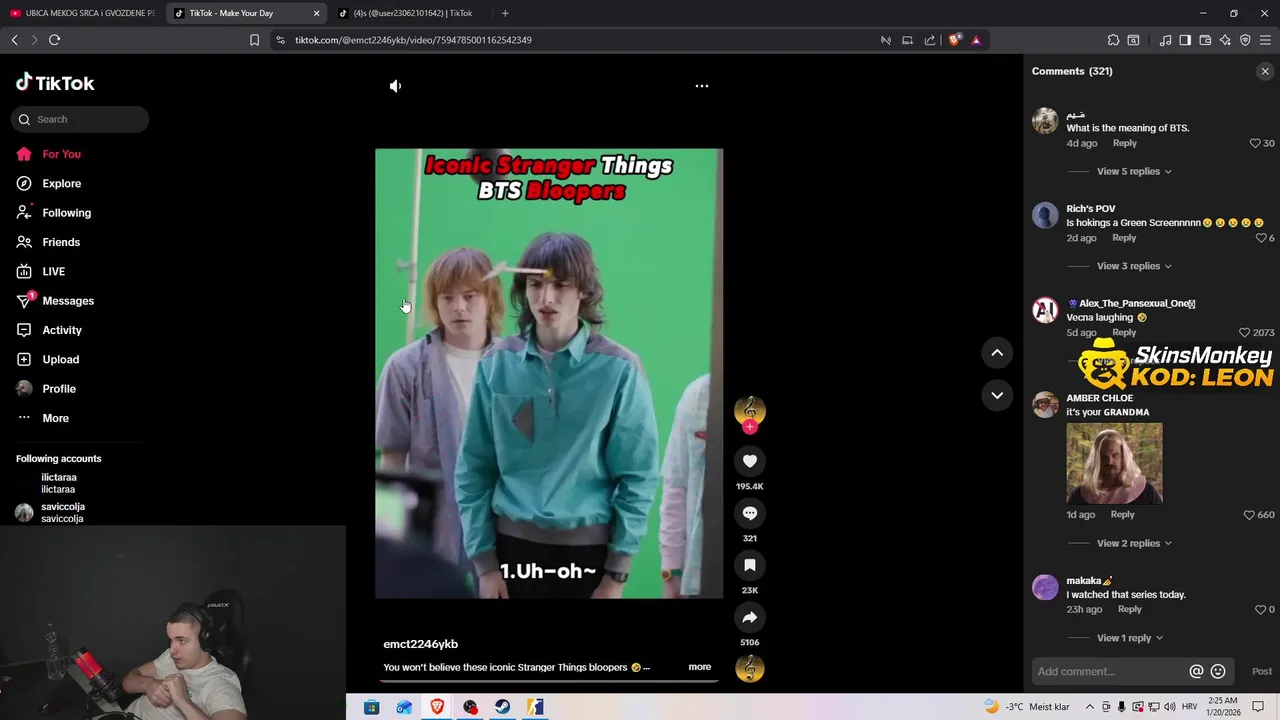1280x720 pixels.
Task: Open a new browser tab
Action: point(505,13)
